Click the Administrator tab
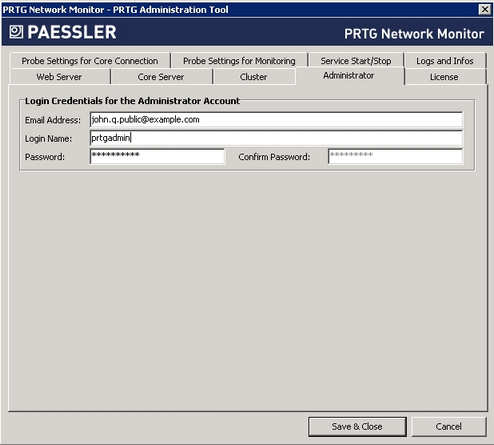Screen dimensions: 494x445 349,76
